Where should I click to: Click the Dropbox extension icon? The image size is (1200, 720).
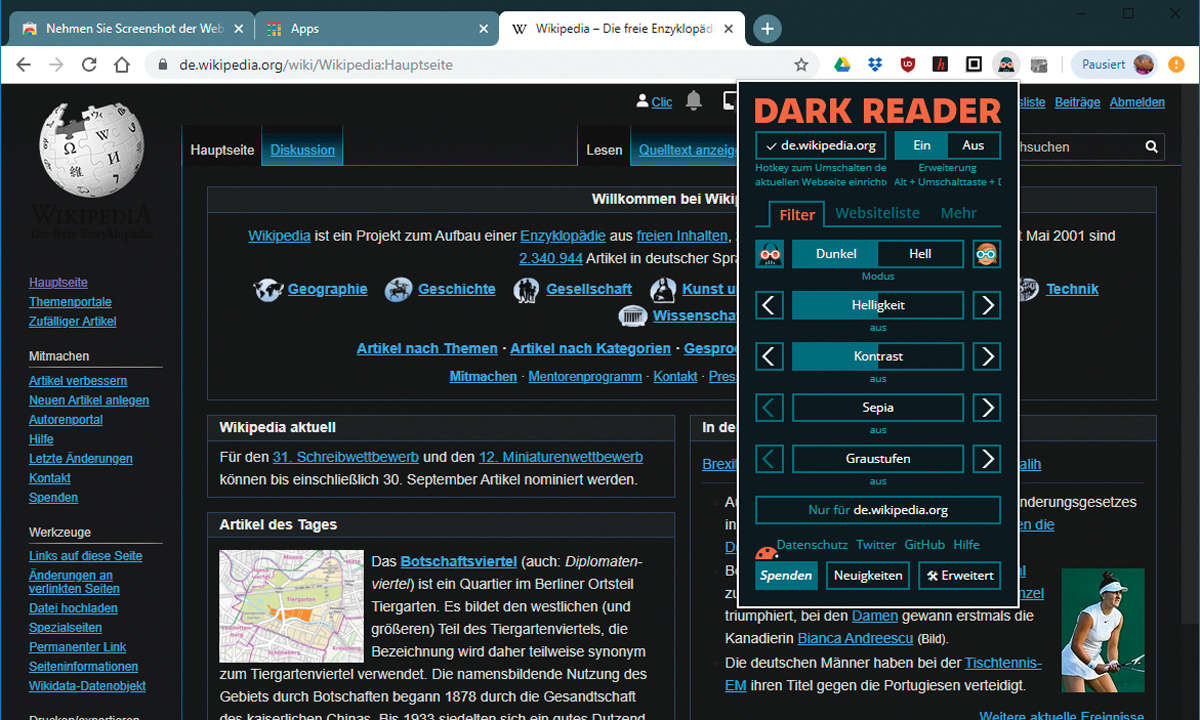point(875,65)
